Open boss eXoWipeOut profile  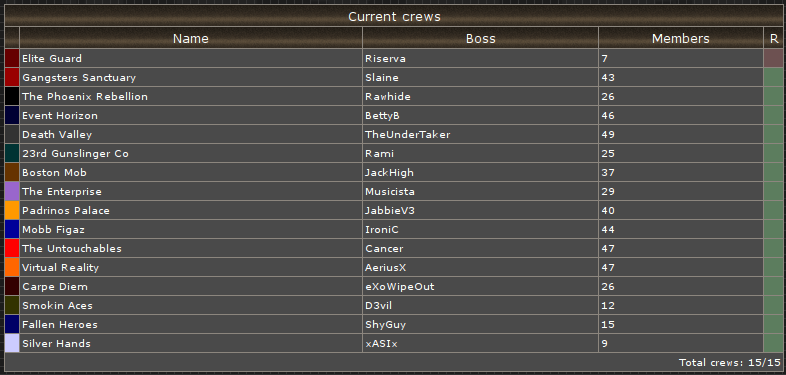[400, 287]
